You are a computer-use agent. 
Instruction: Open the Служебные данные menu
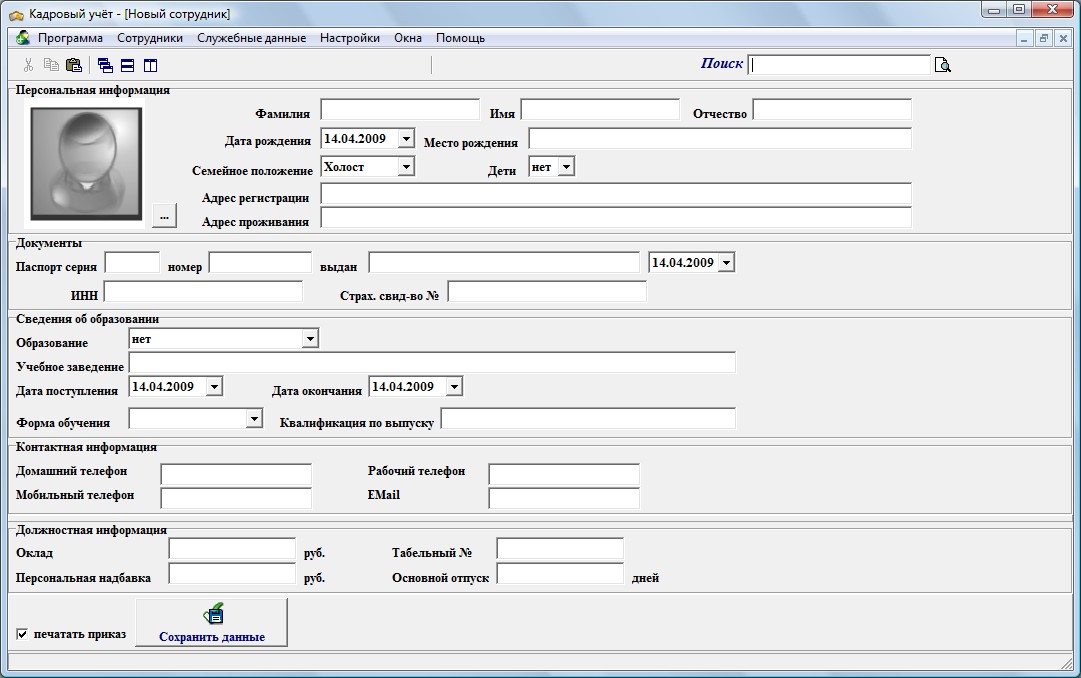point(252,38)
